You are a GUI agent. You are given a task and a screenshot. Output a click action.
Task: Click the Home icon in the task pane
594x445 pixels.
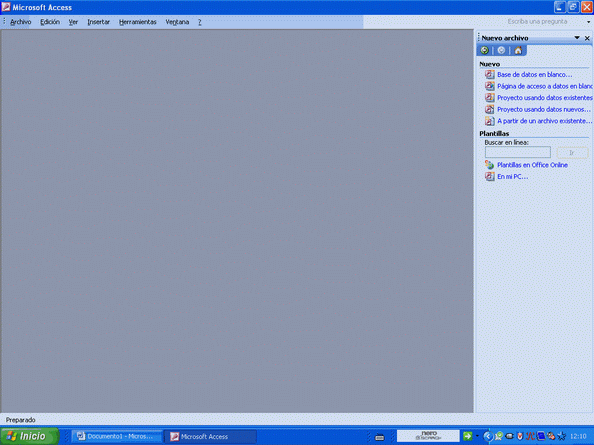(x=518, y=50)
